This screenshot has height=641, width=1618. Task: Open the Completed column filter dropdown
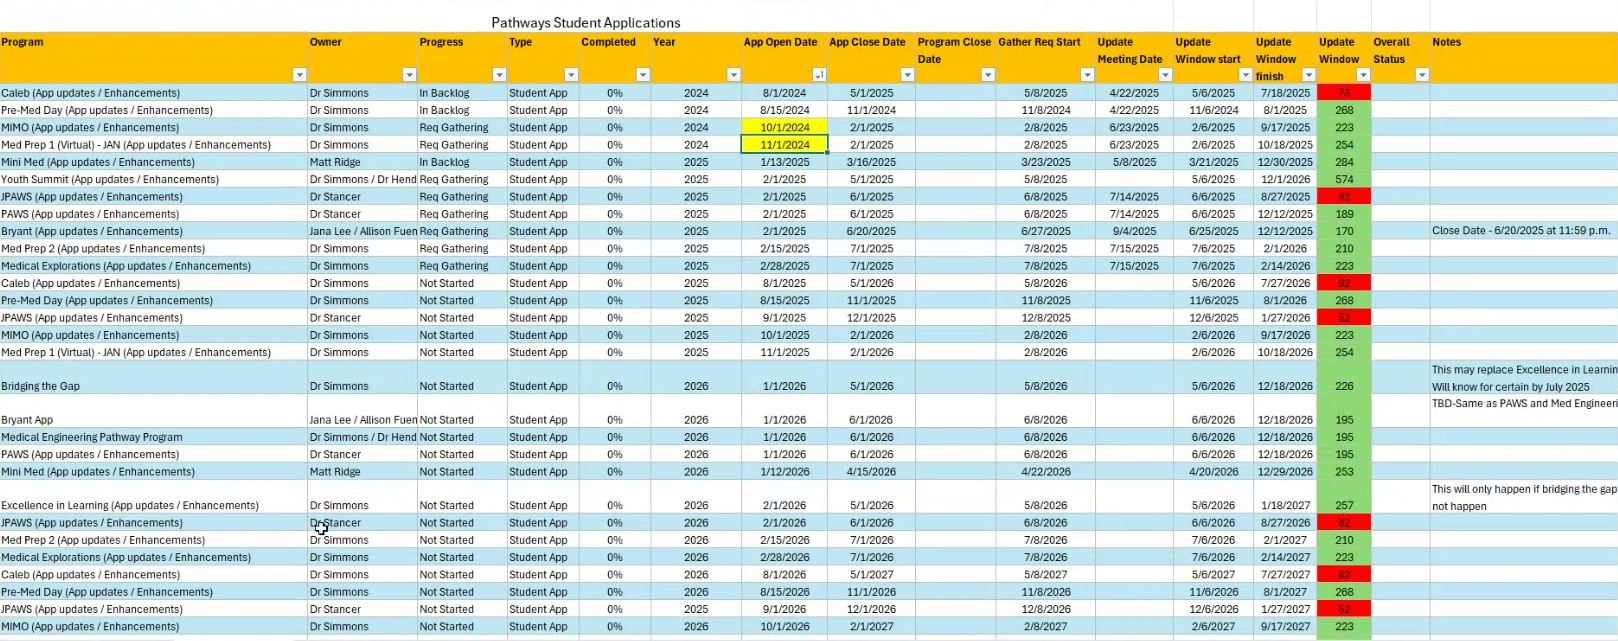pos(643,75)
